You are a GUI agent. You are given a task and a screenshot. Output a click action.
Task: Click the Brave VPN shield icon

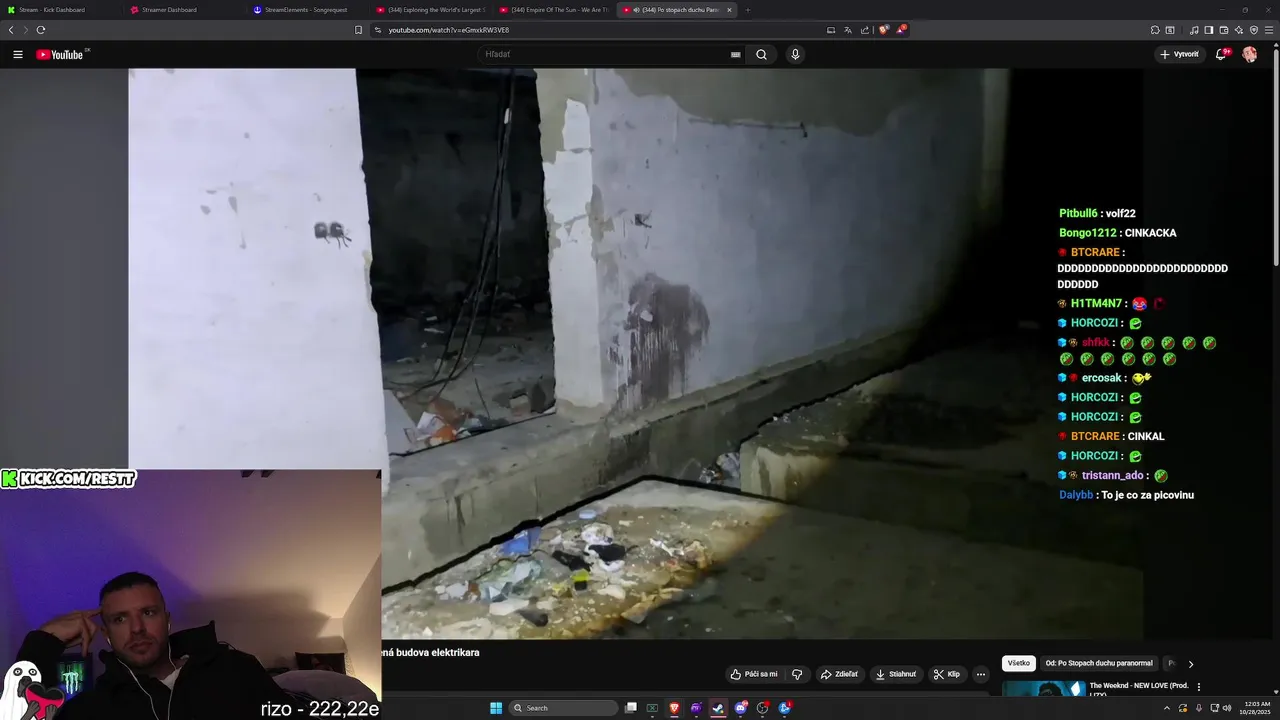(1253, 30)
